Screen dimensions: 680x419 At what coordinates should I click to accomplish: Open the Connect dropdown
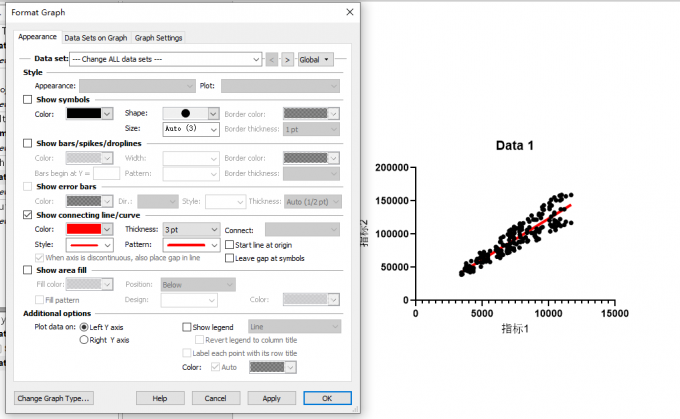point(302,229)
